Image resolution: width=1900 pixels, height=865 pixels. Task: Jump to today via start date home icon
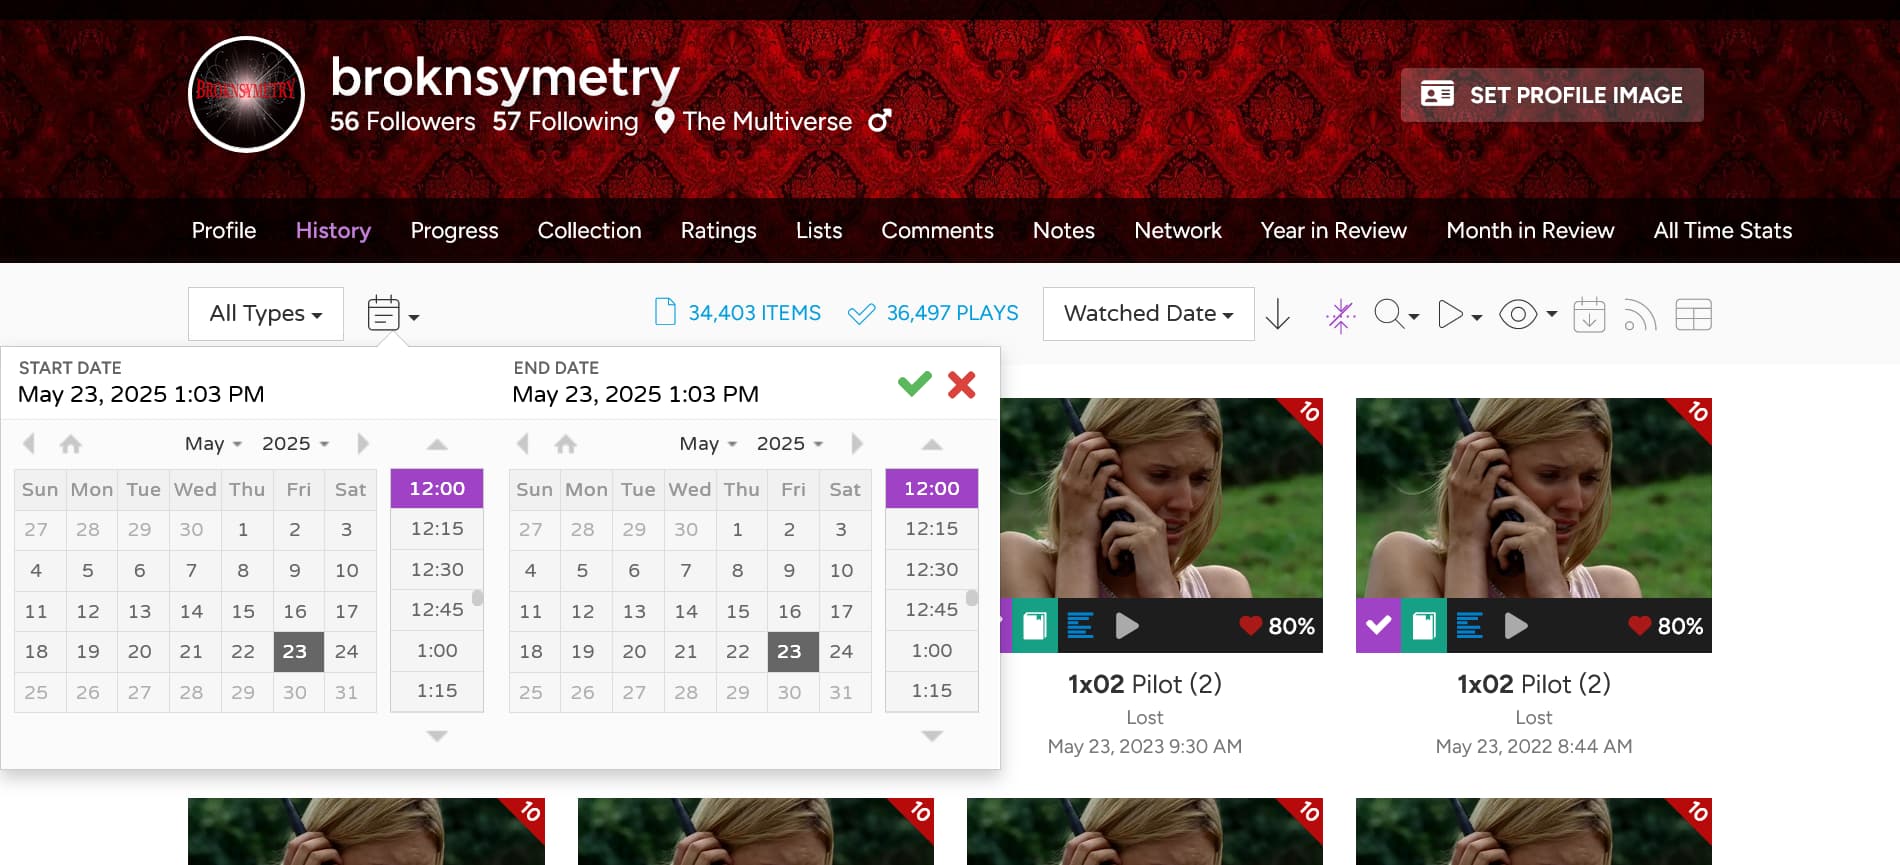pyautogui.click(x=70, y=443)
